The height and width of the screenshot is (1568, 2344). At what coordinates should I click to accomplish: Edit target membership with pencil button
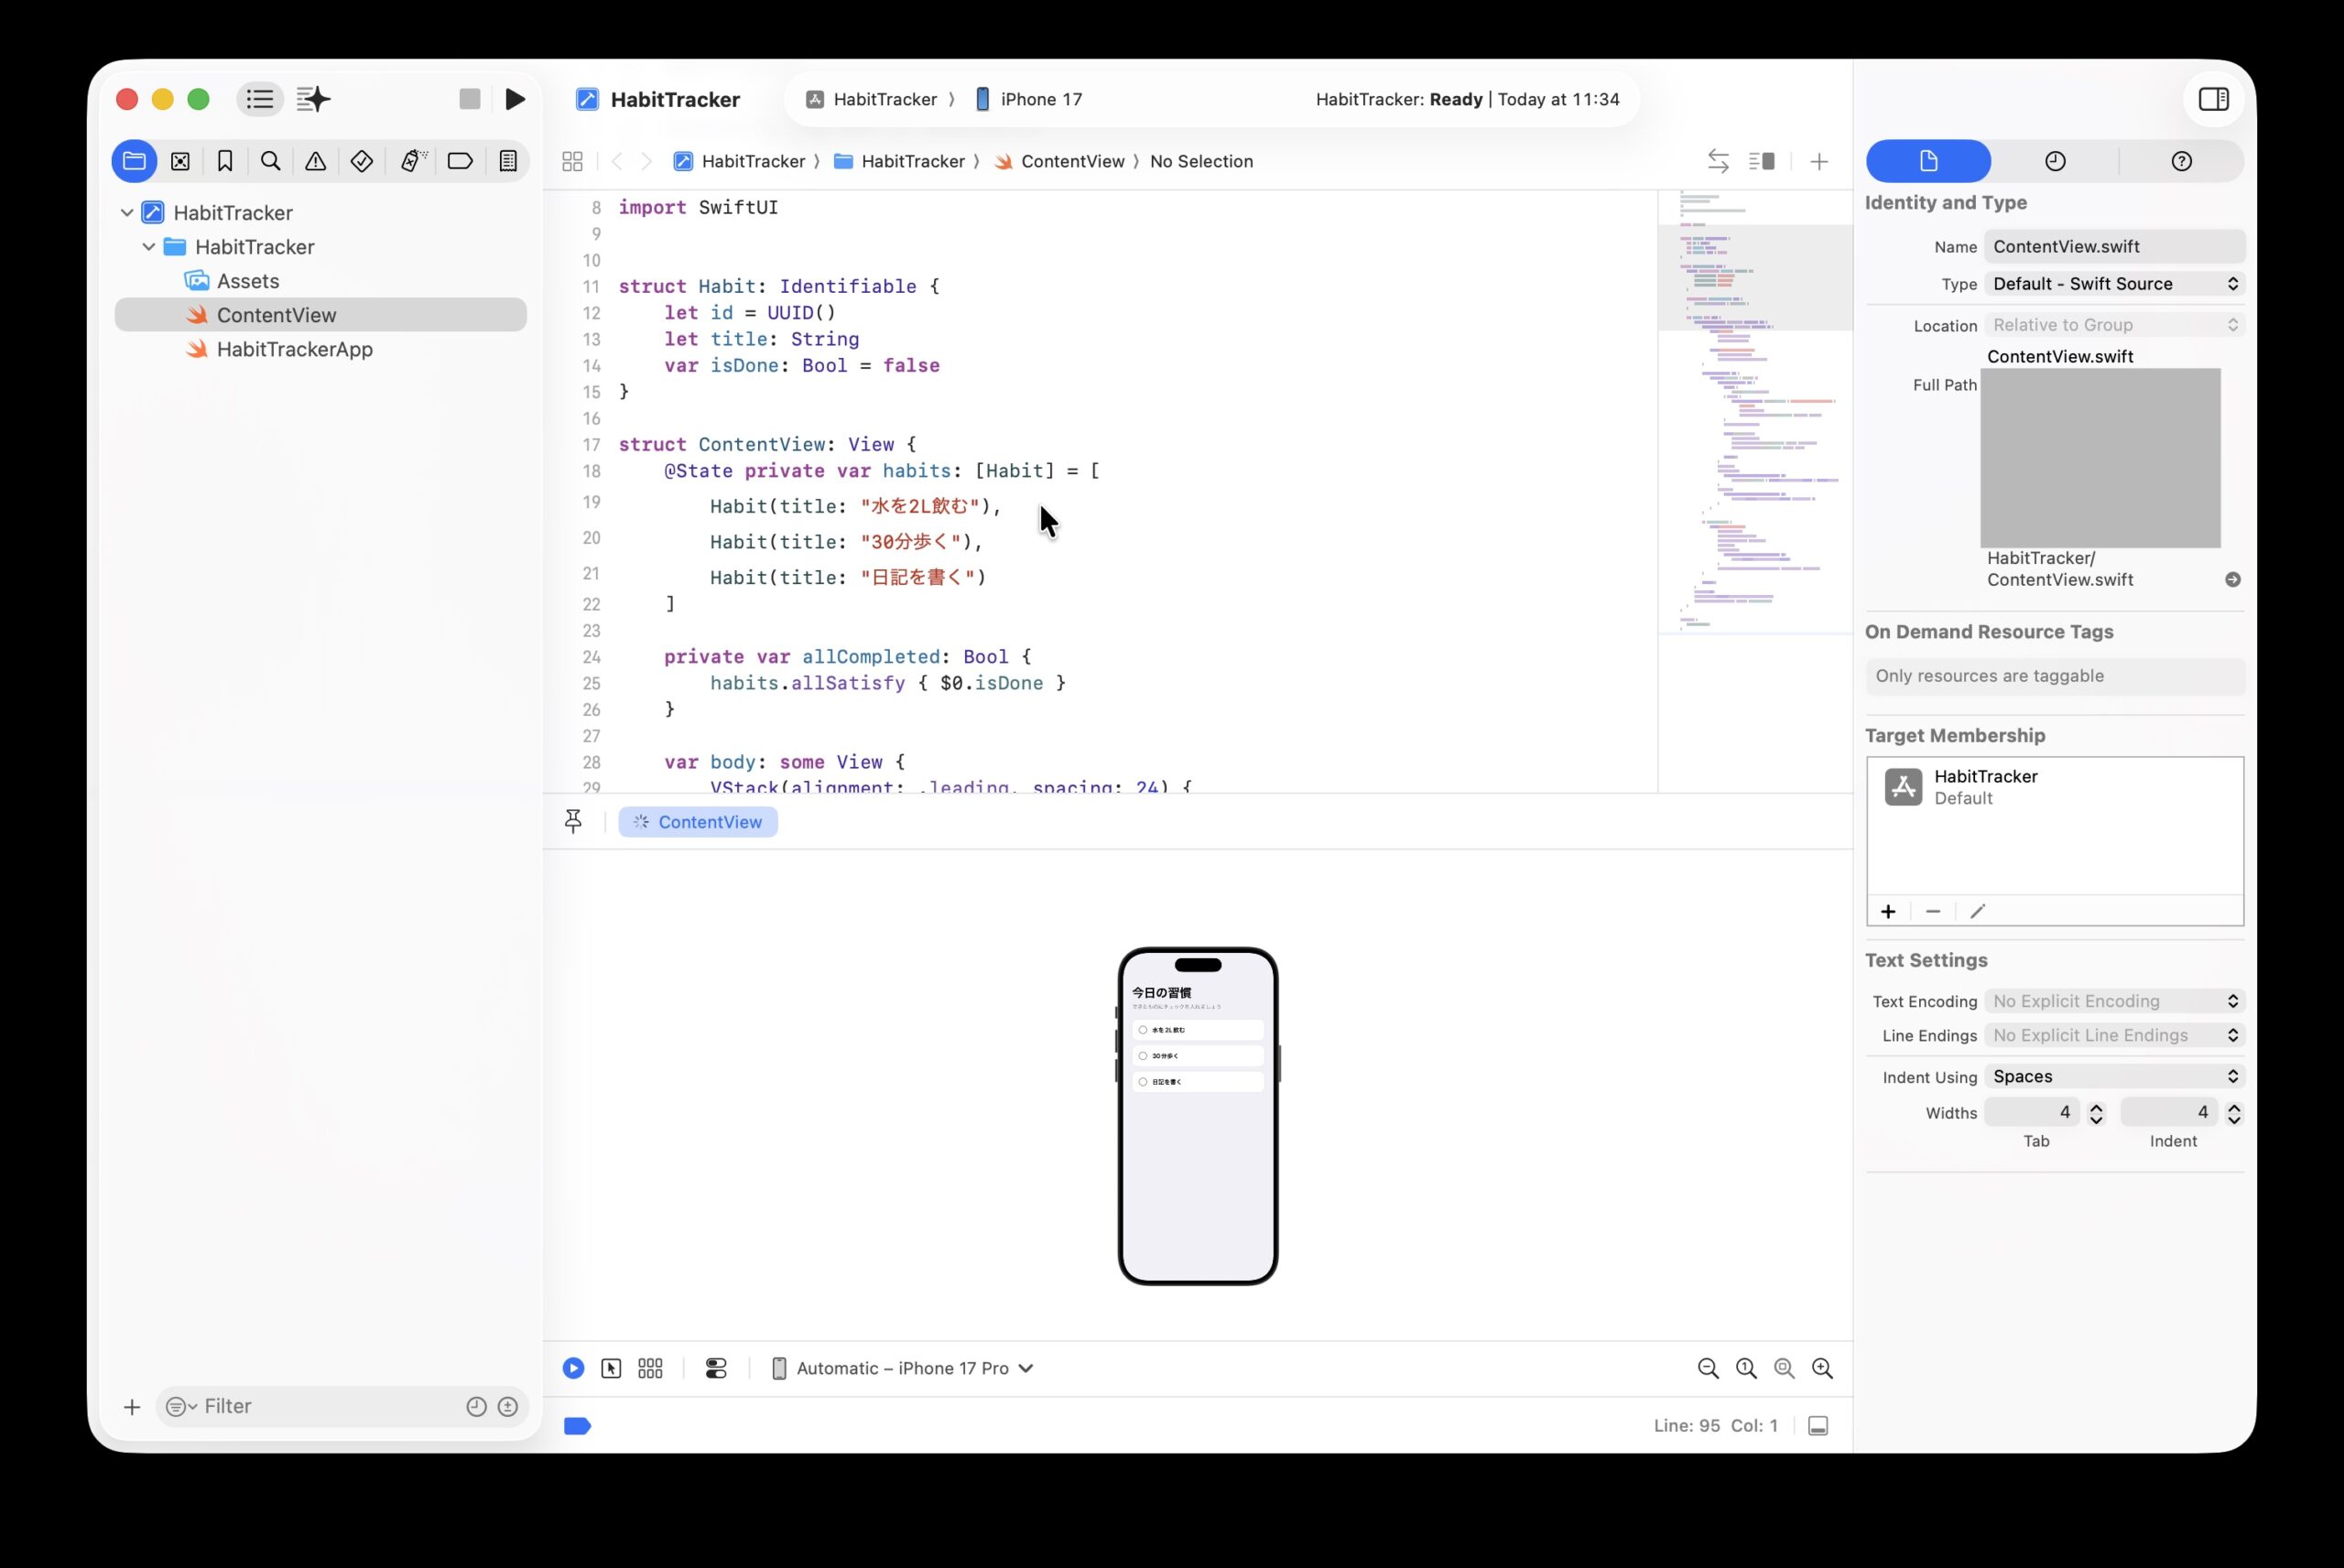(1977, 911)
